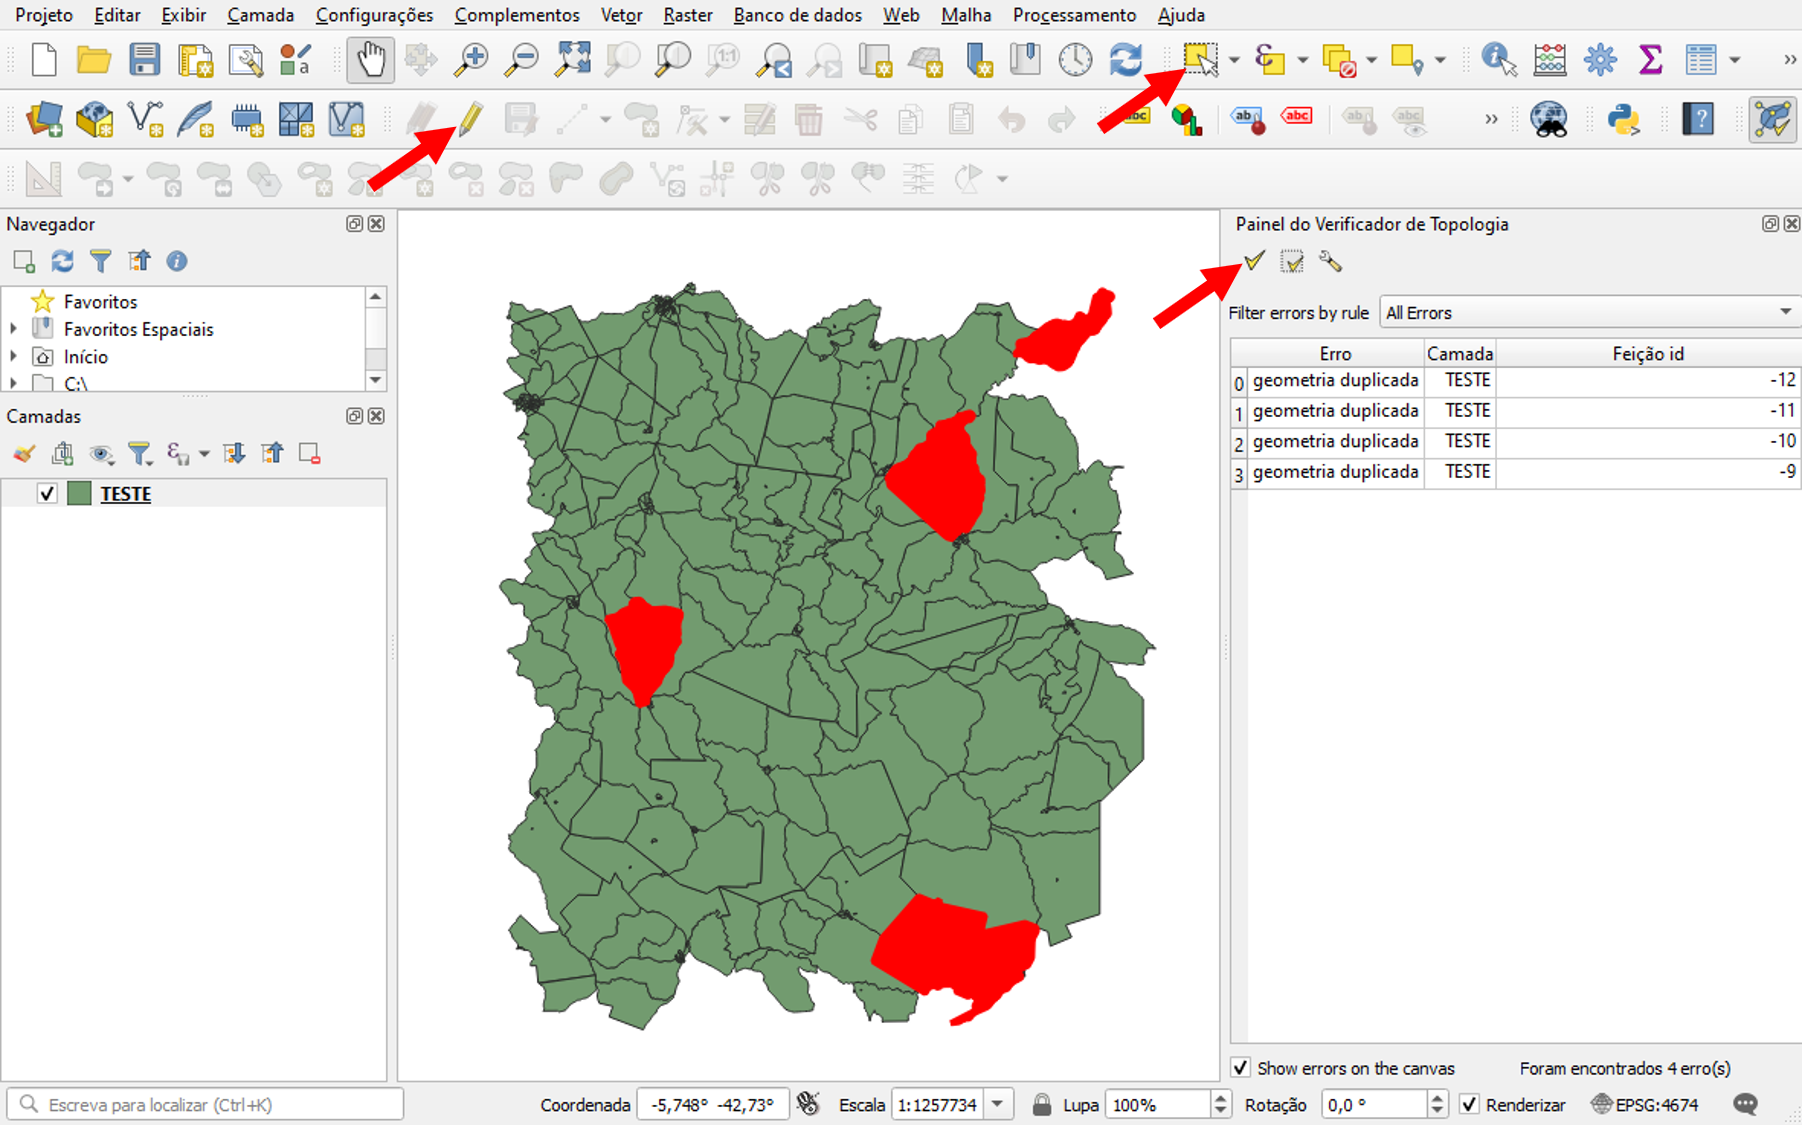Toggle visibility of TESTE layer
1802x1125 pixels.
[47, 494]
